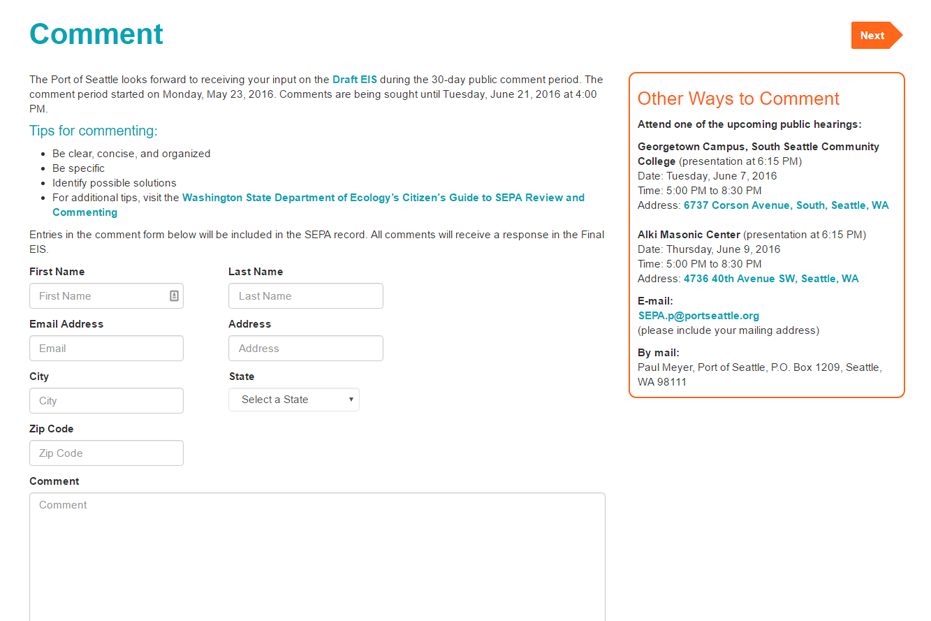Viewport: 931px width, 621px height.
Task: Open the 6737 Corson Avenue address link
Action: point(785,205)
